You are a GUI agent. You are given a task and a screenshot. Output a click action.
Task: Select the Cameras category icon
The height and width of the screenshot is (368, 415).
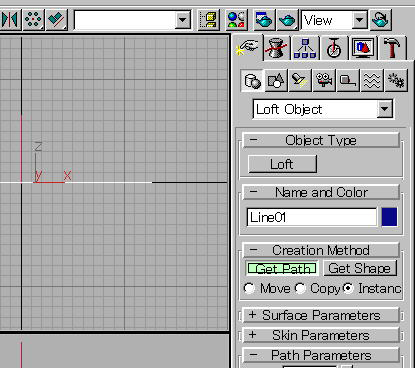(324, 80)
